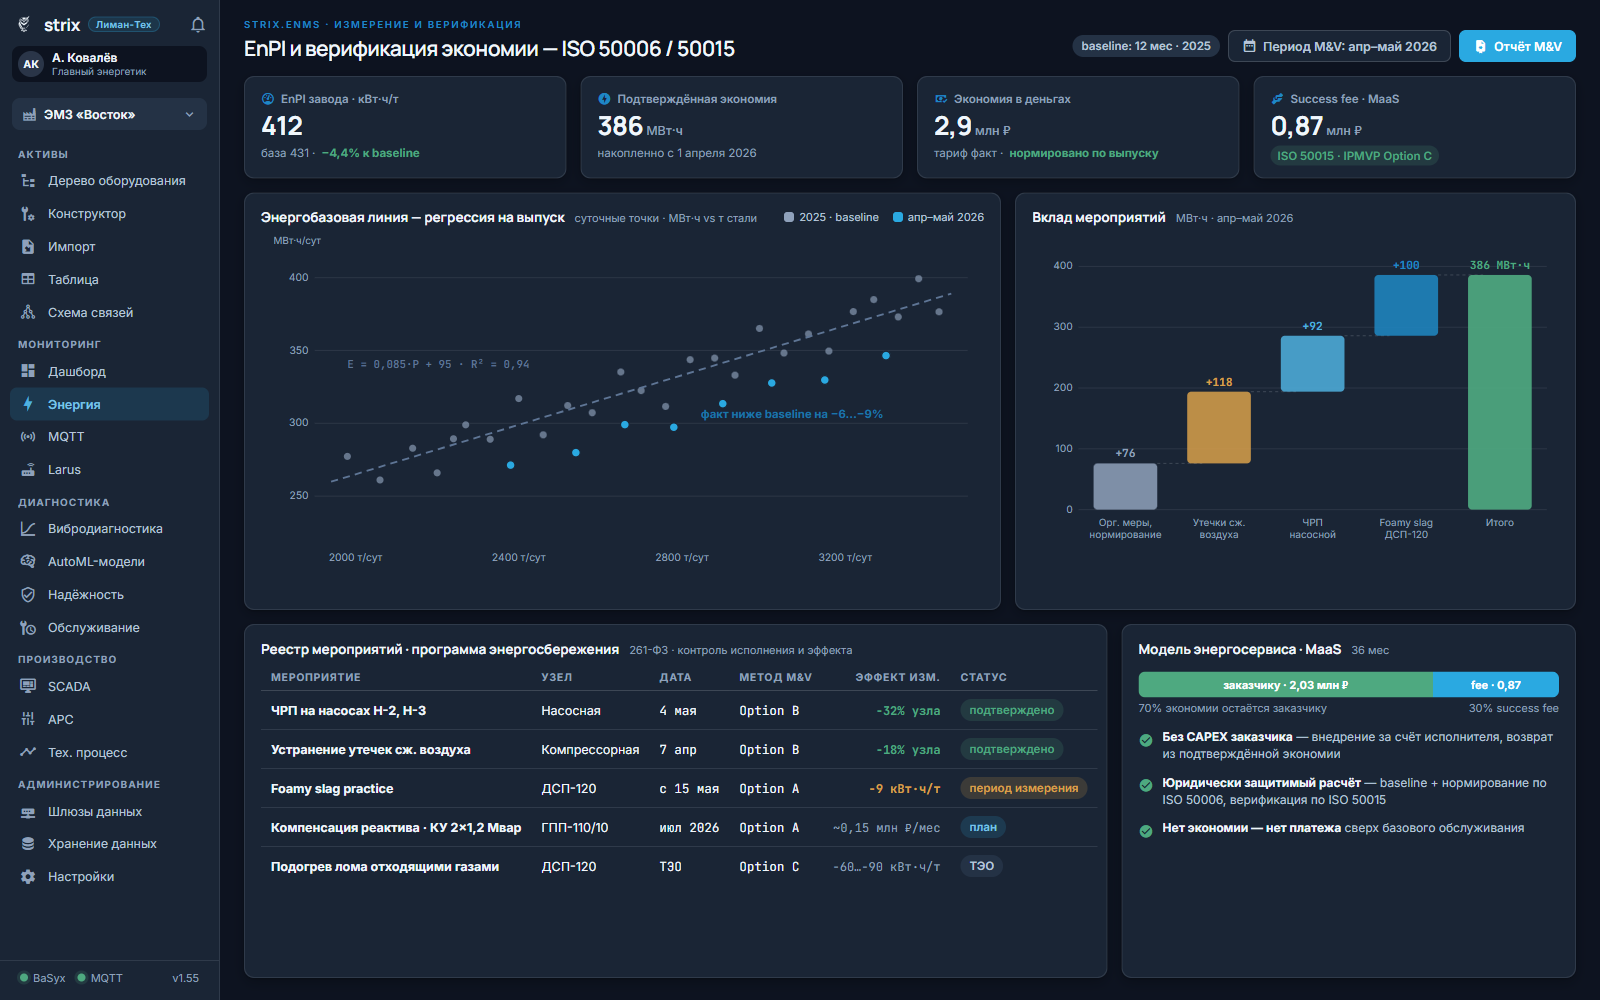Viewport: 1600px width, 1000px height.
Task: Open Хранение данных in administration
Action: point(109,844)
